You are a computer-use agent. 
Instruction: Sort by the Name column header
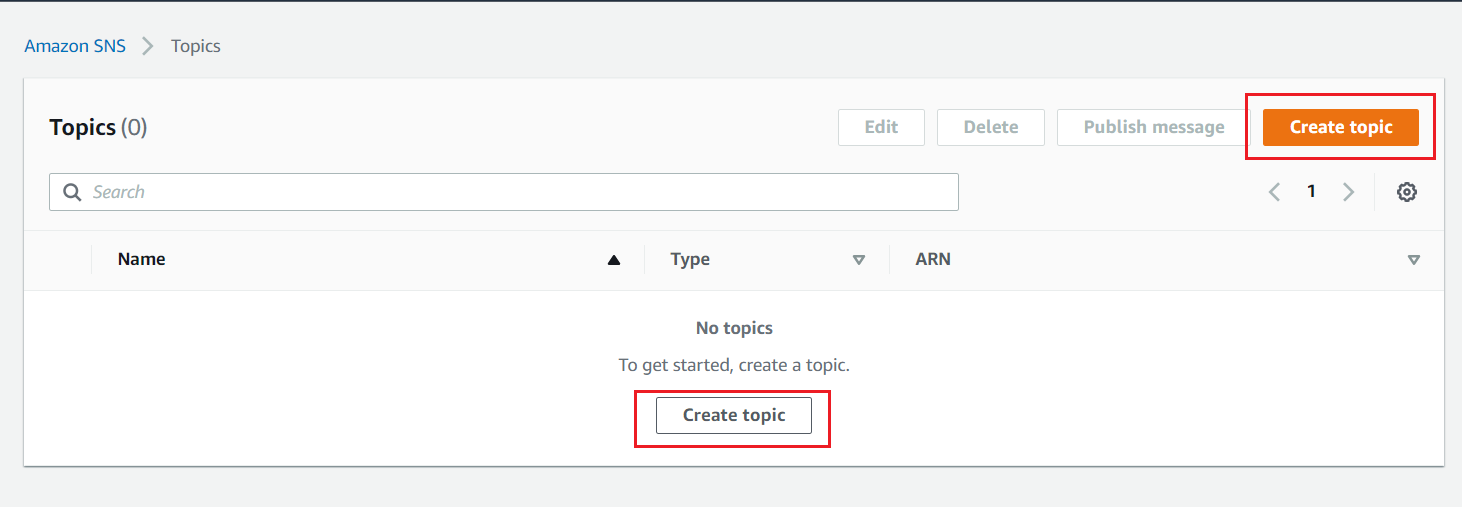point(142,259)
